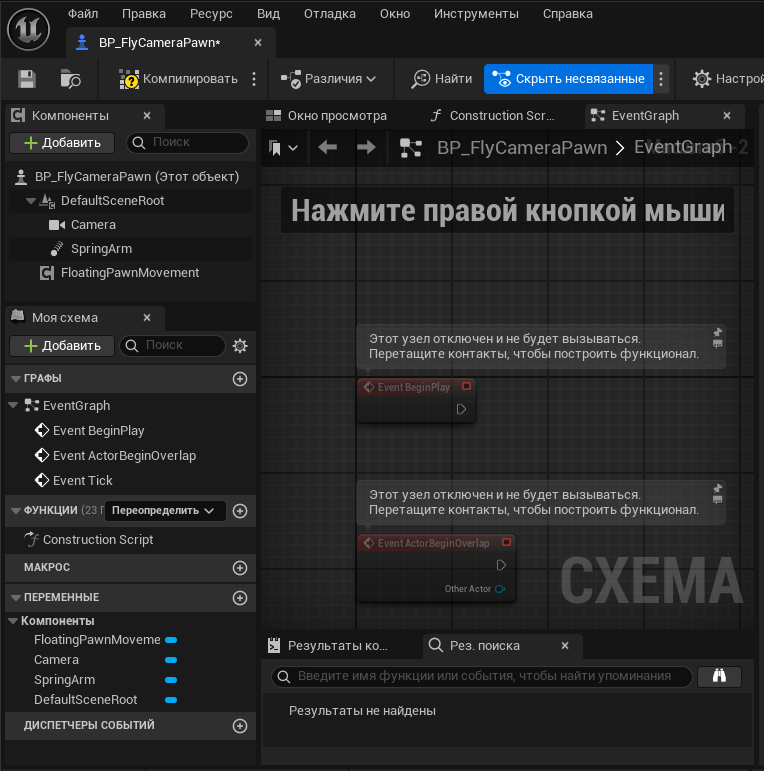Open compile options three-dot menu
This screenshot has height=771, width=764.
click(x=254, y=79)
